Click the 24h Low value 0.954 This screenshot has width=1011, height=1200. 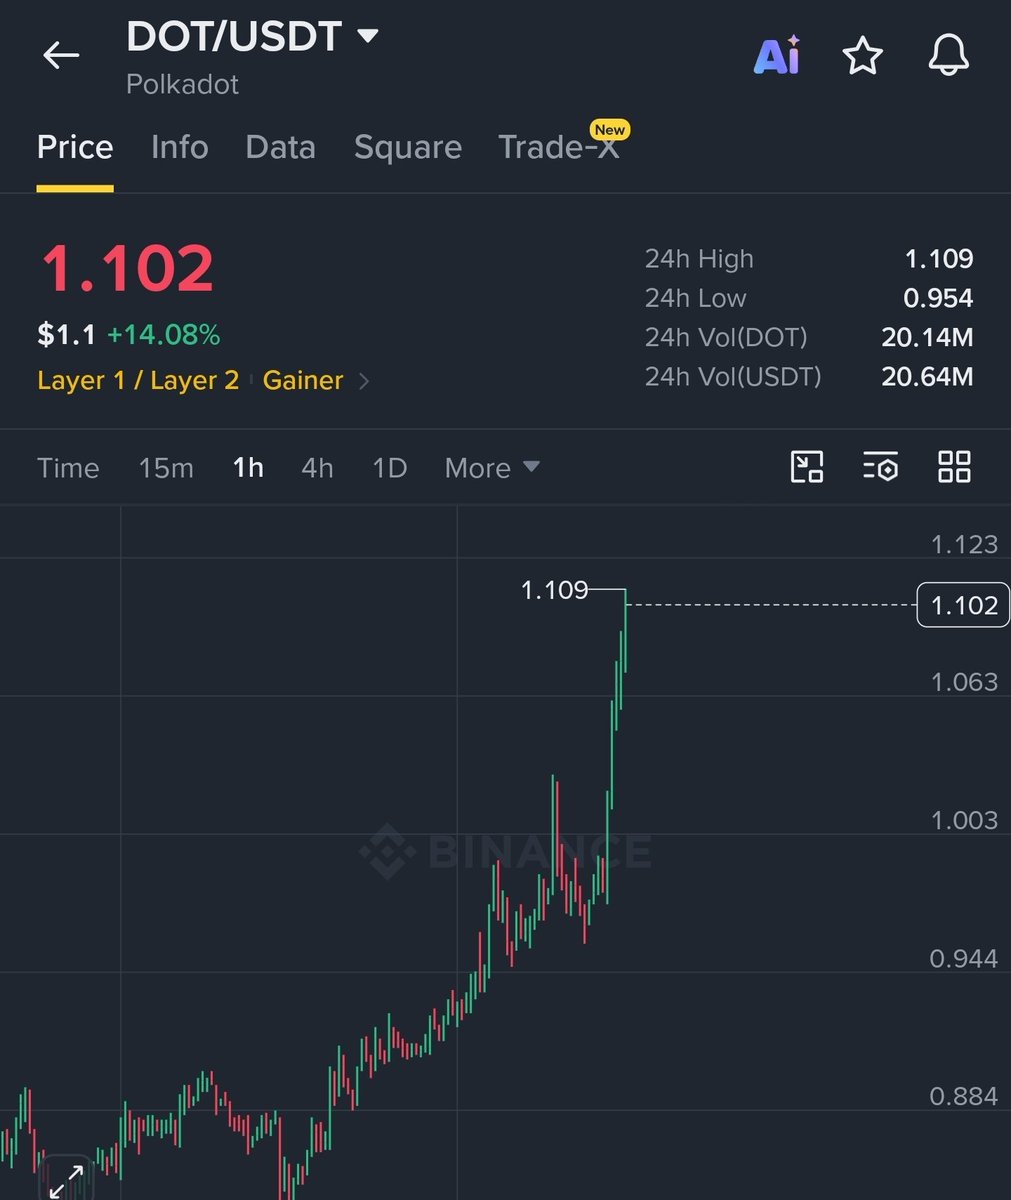tap(938, 298)
